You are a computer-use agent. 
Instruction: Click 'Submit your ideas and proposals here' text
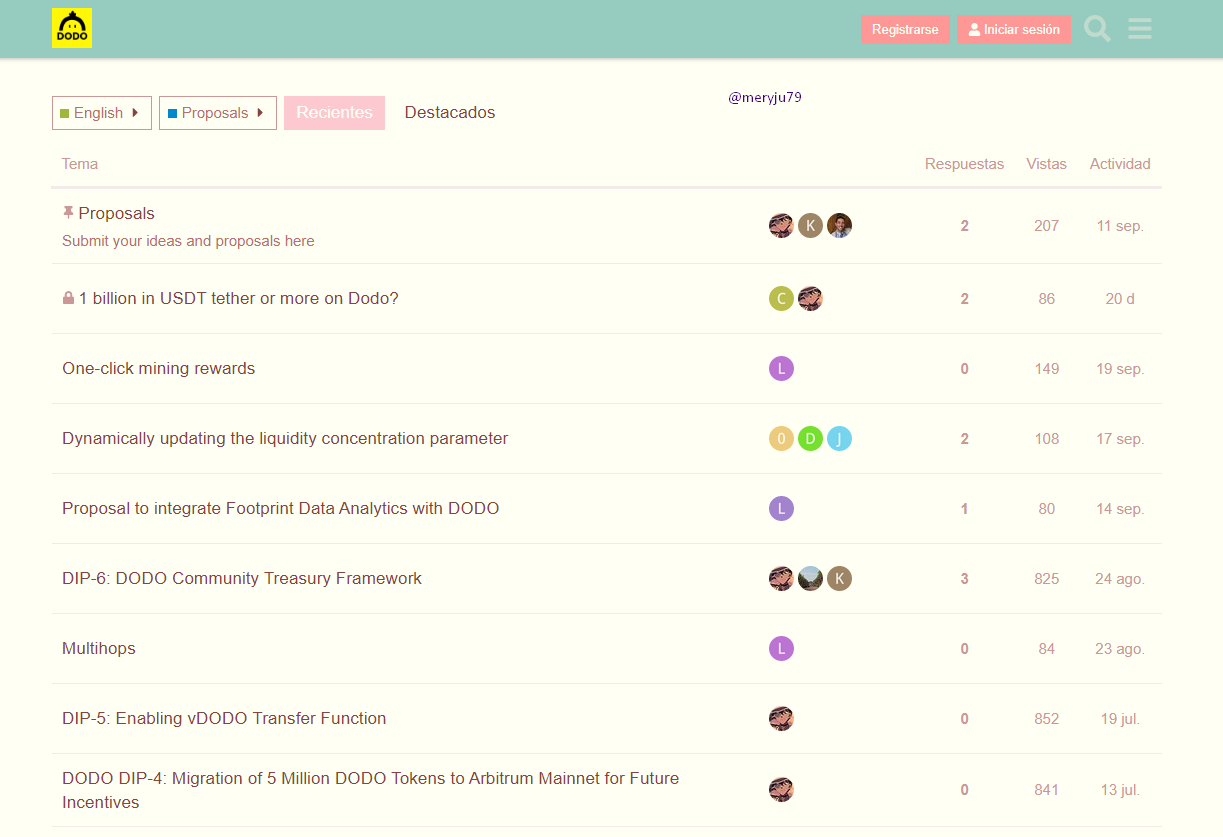188,241
